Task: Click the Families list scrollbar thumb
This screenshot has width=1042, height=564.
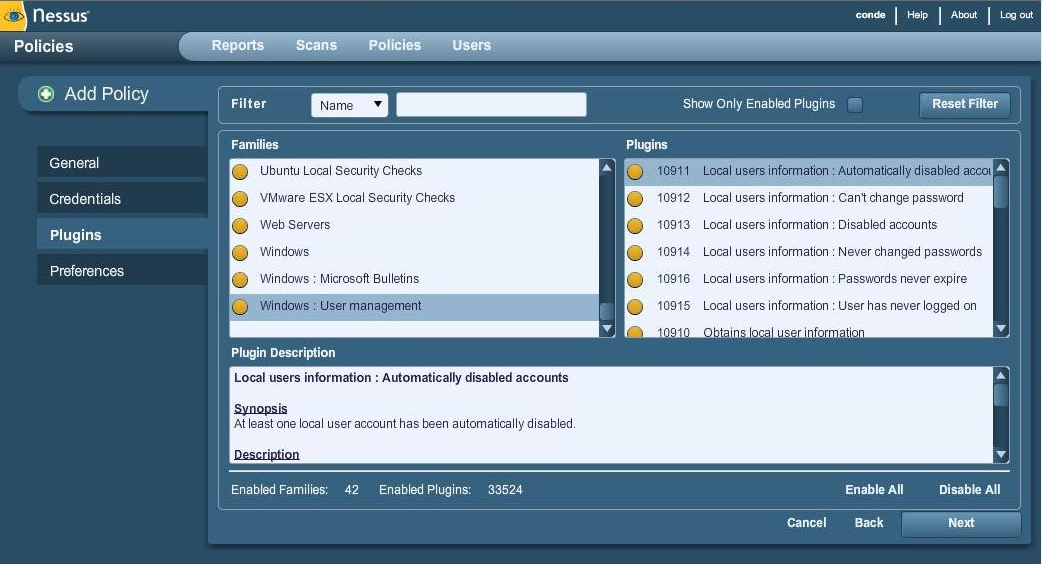Action: click(607, 312)
